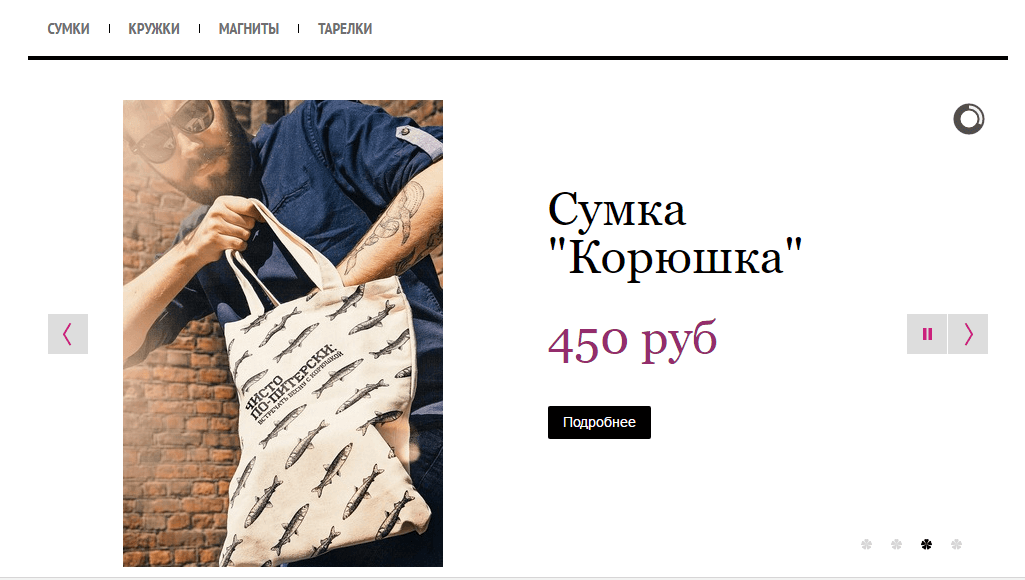Select the first slide pagination dot
The image size is (1025, 580).
click(867, 544)
